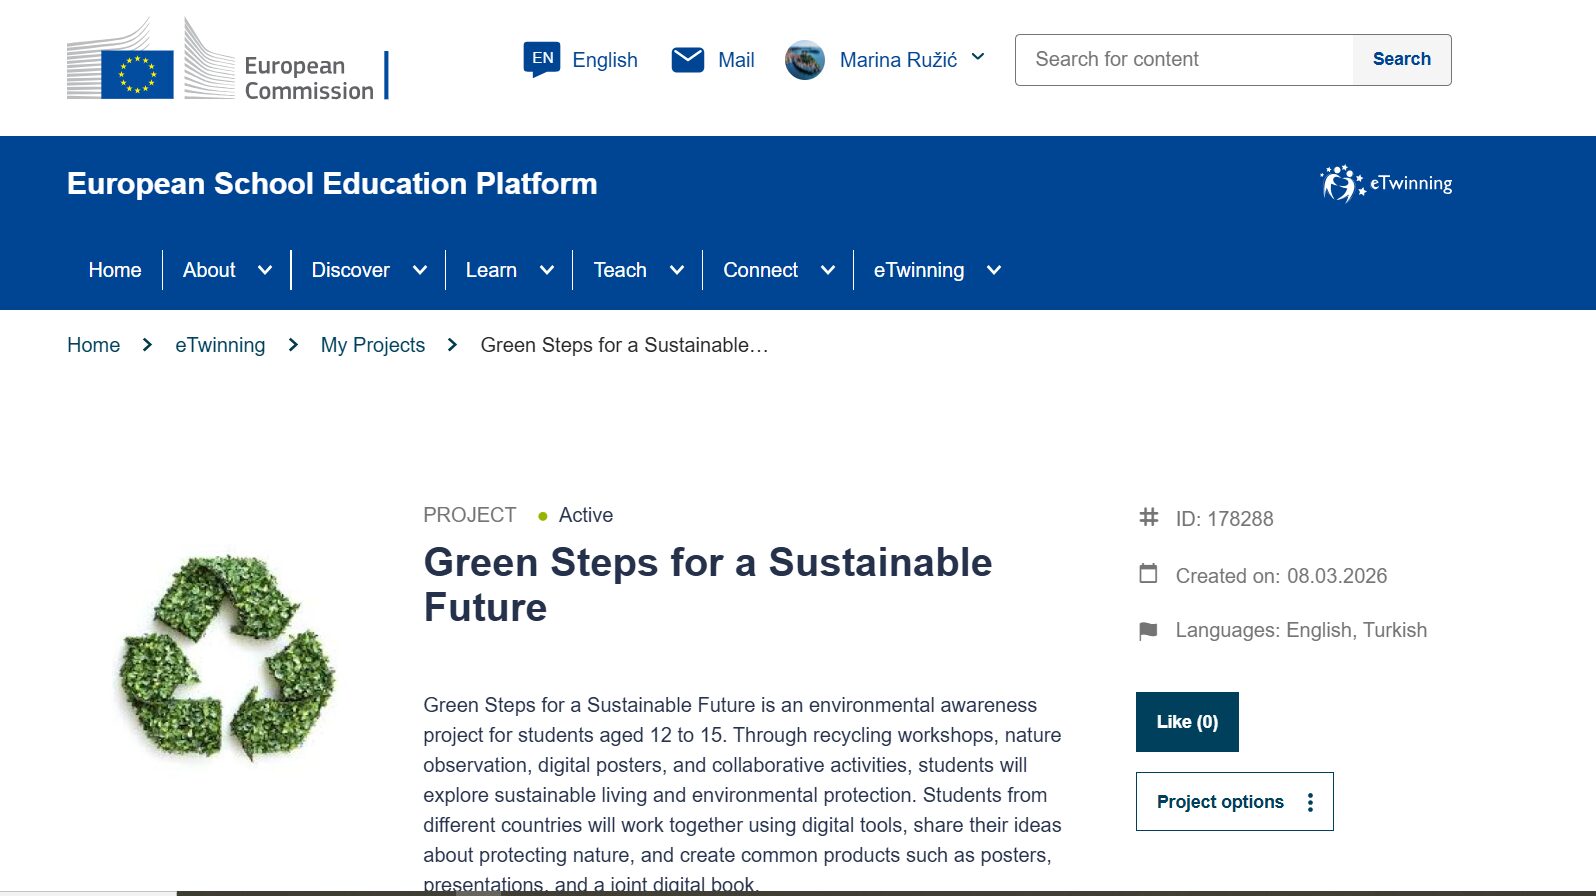Click the EN language icon
The width and height of the screenshot is (1596, 896).
[542, 59]
